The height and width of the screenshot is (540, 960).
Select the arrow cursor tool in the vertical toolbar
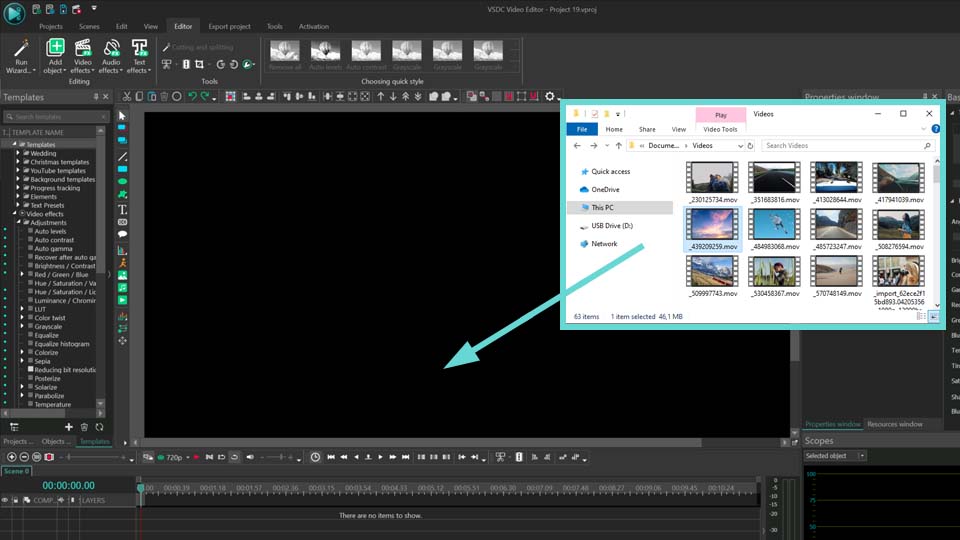[122, 116]
